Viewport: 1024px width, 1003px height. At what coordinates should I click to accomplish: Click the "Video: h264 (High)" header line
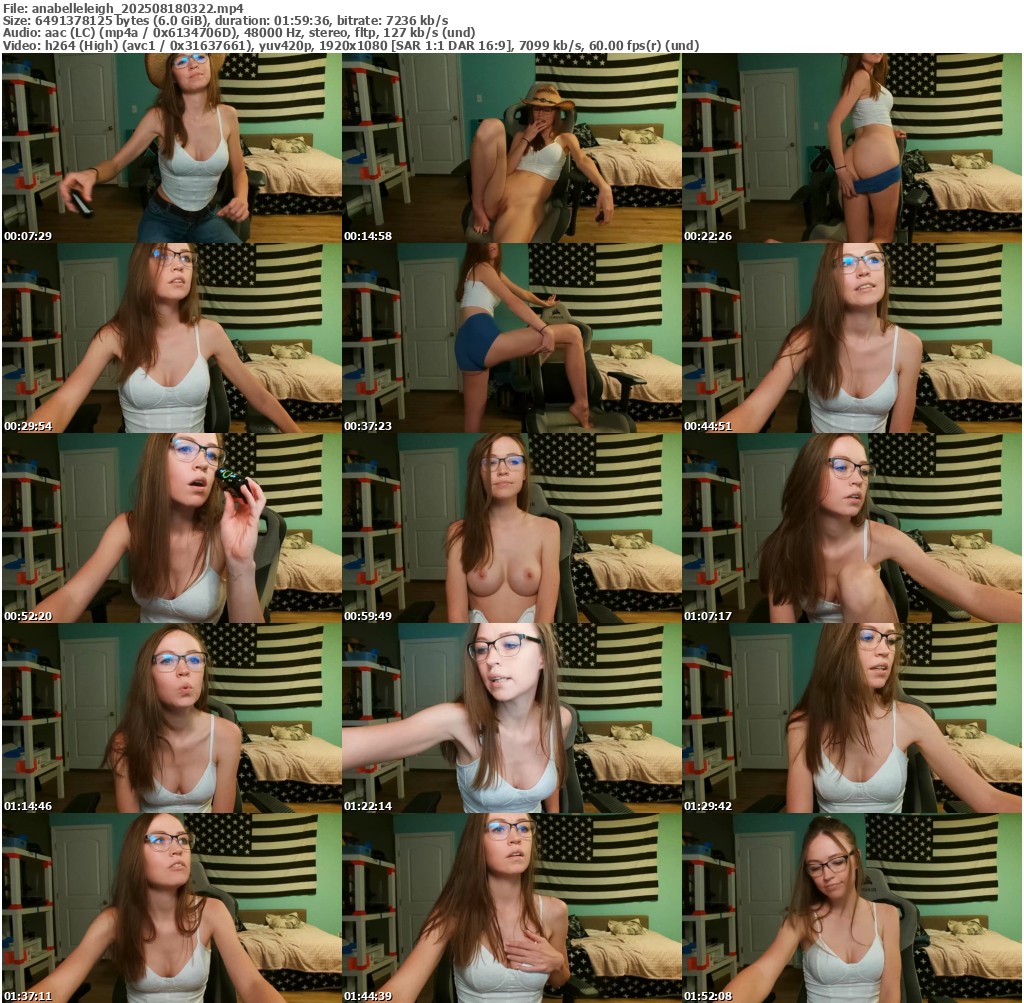(351, 46)
